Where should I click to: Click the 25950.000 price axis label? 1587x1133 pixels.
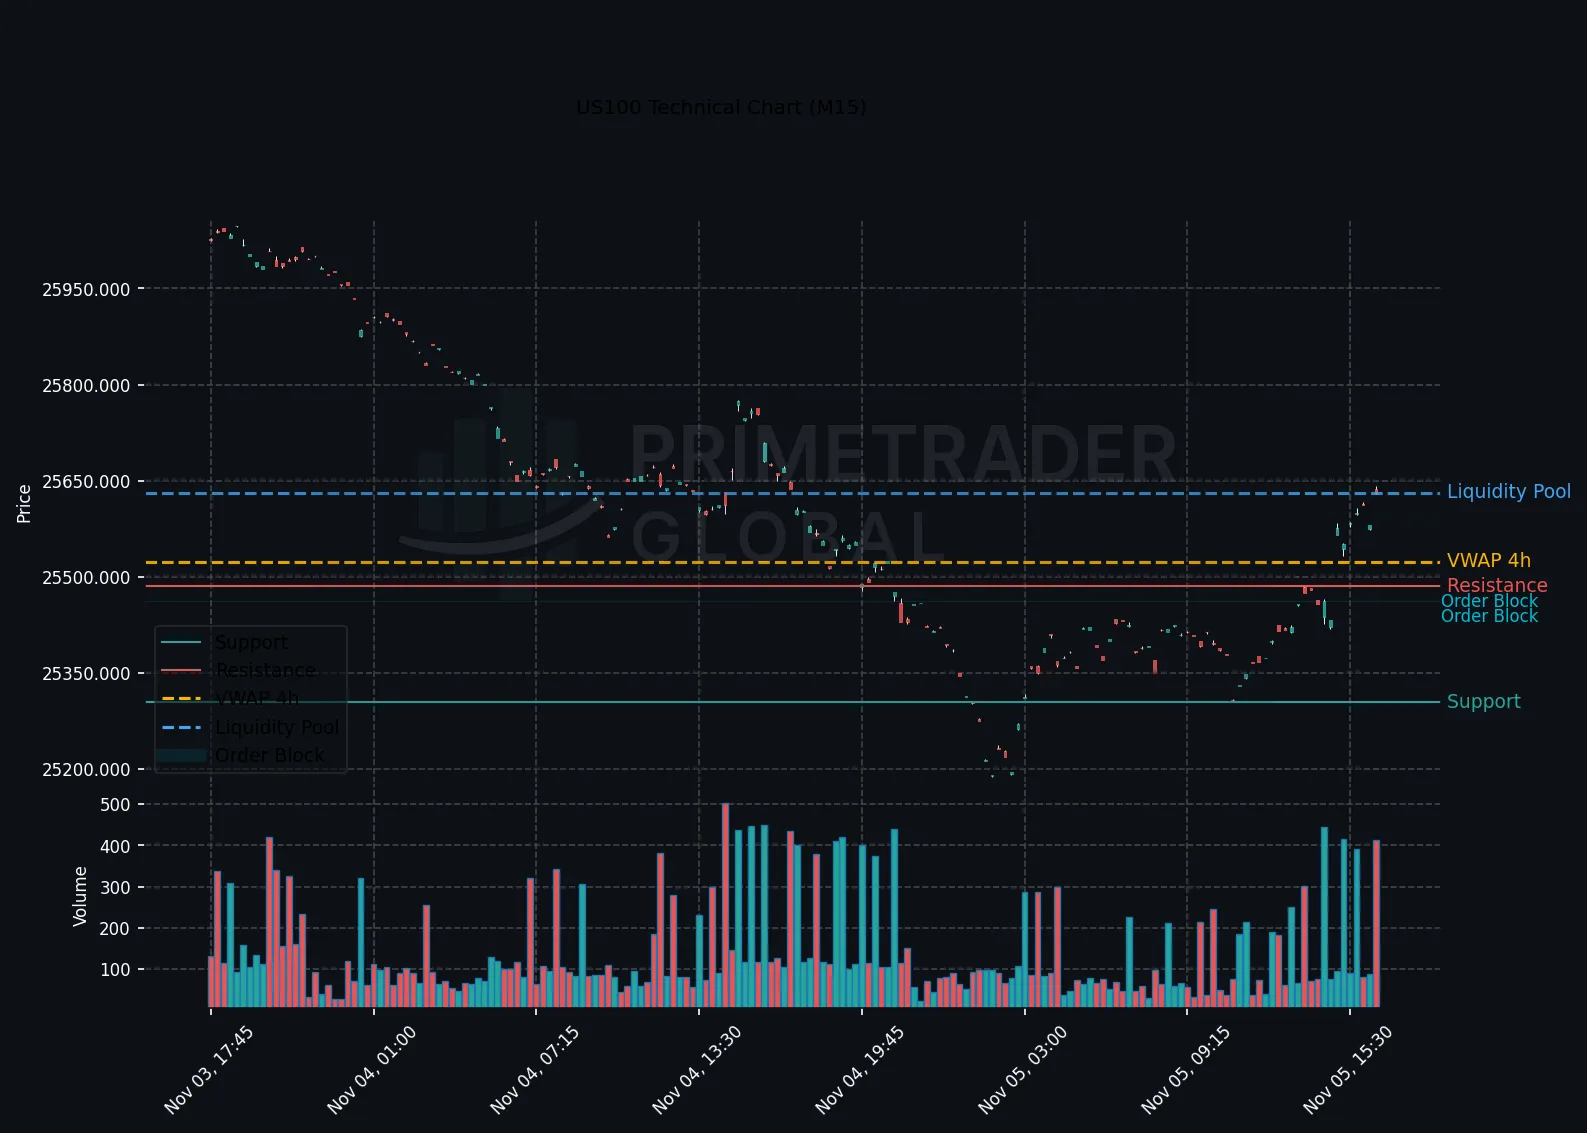86,290
